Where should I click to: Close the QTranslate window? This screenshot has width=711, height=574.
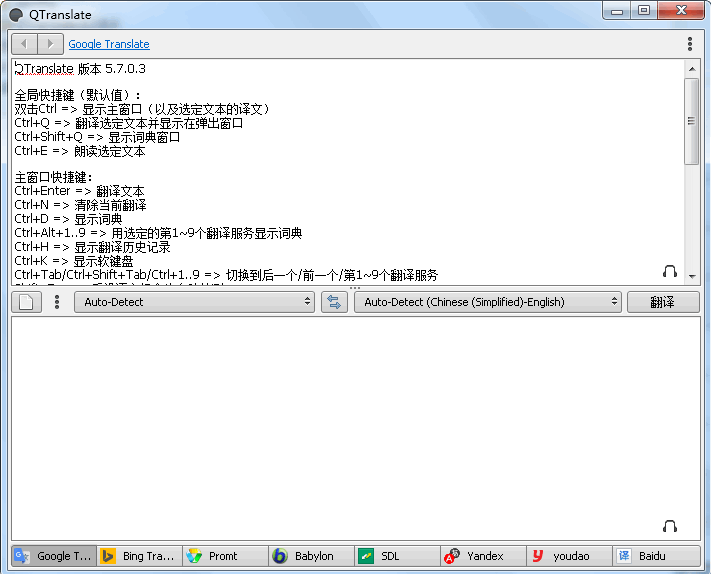(681, 11)
